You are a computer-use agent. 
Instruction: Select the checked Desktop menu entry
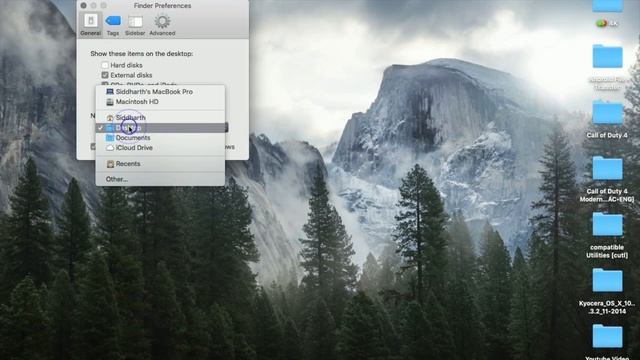pyautogui.click(x=160, y=128)
